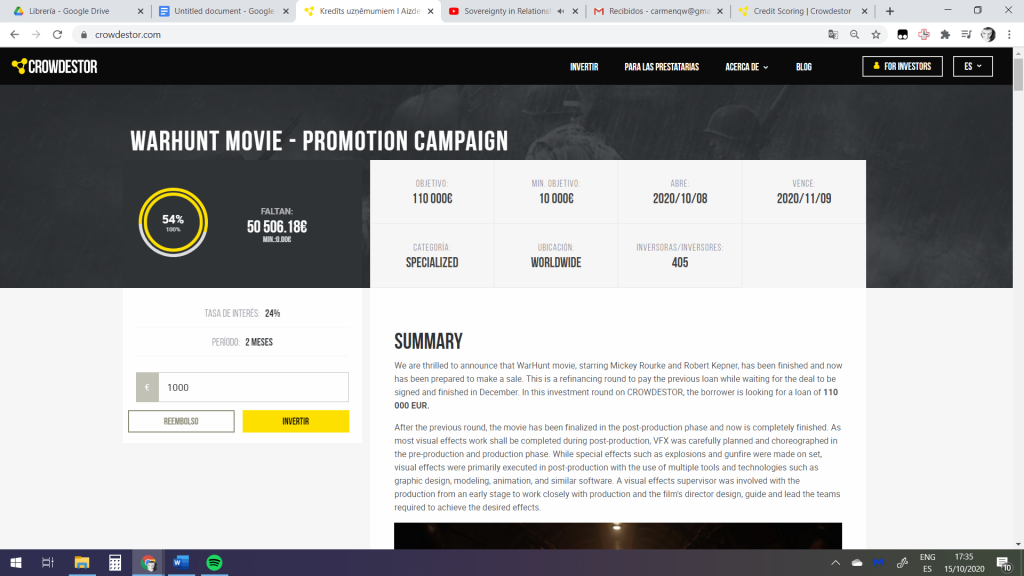Click the browser forward arrow
Viewport: 1024px width, 576px height.
[x=36, y=35]
